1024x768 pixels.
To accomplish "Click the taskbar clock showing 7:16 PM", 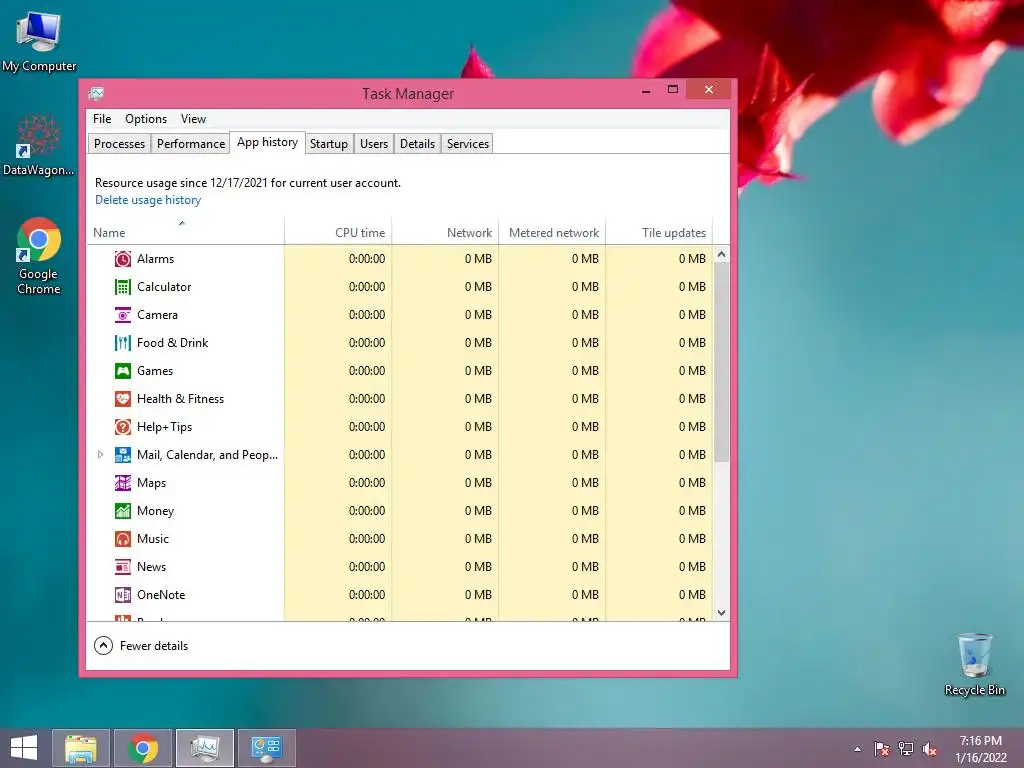I will (981, 749).
